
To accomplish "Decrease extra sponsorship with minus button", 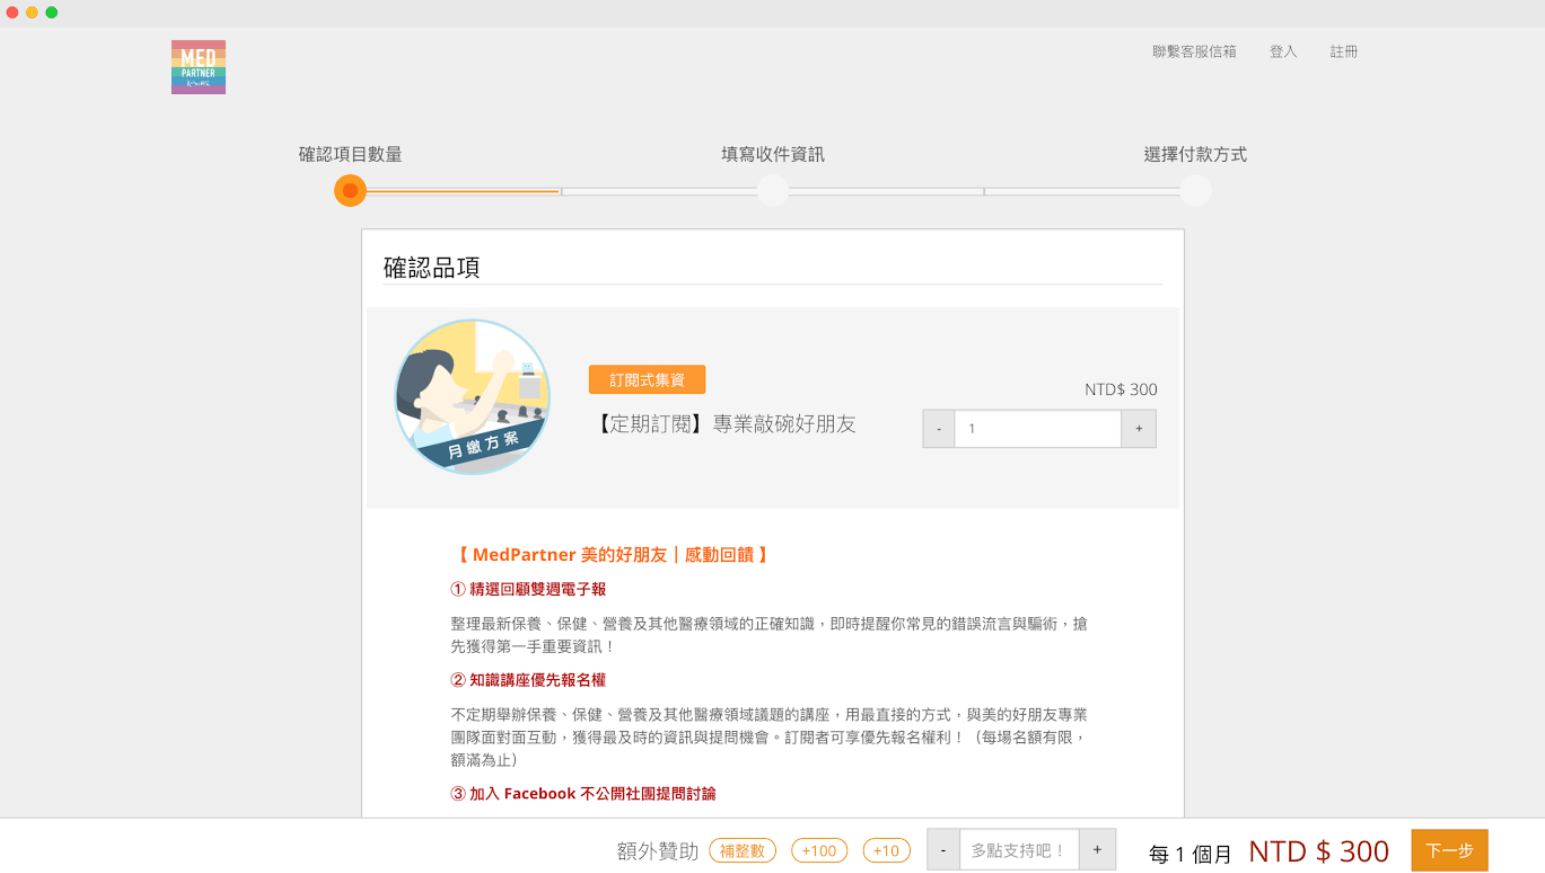I will [943, 850].
